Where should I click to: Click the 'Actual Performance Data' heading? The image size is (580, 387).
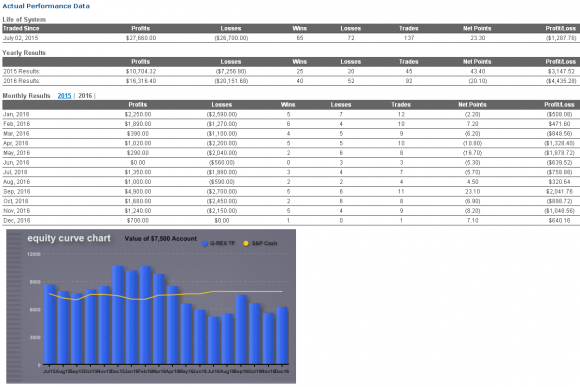[46, 6]
